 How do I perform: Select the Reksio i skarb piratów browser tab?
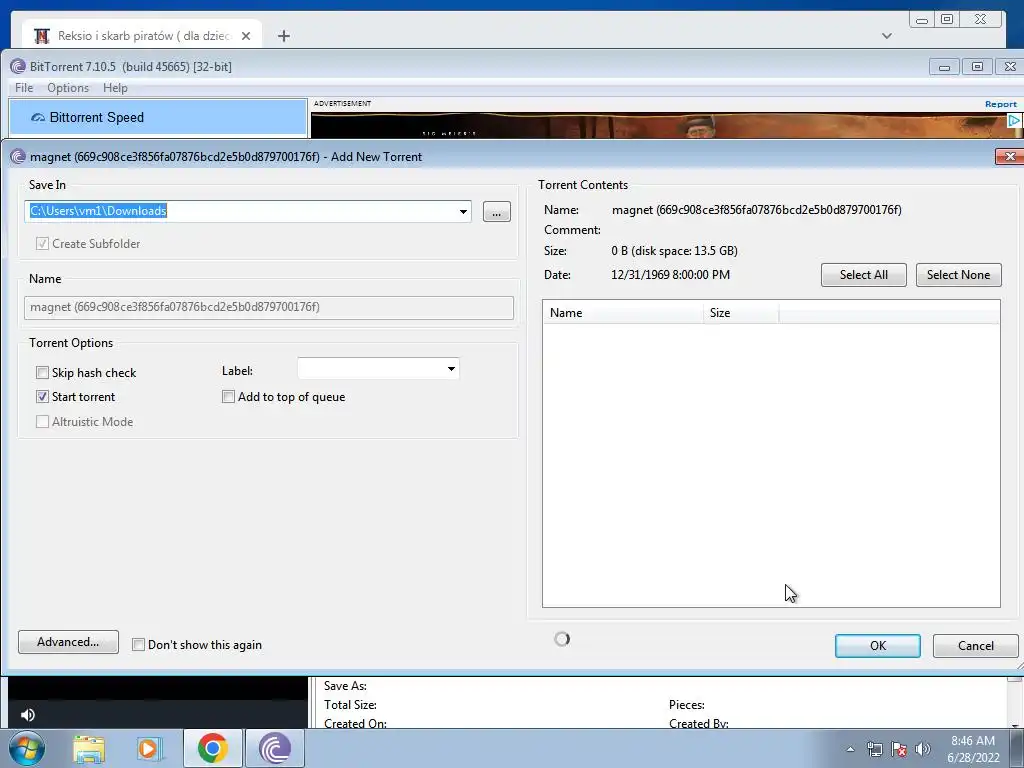point(142,36)
